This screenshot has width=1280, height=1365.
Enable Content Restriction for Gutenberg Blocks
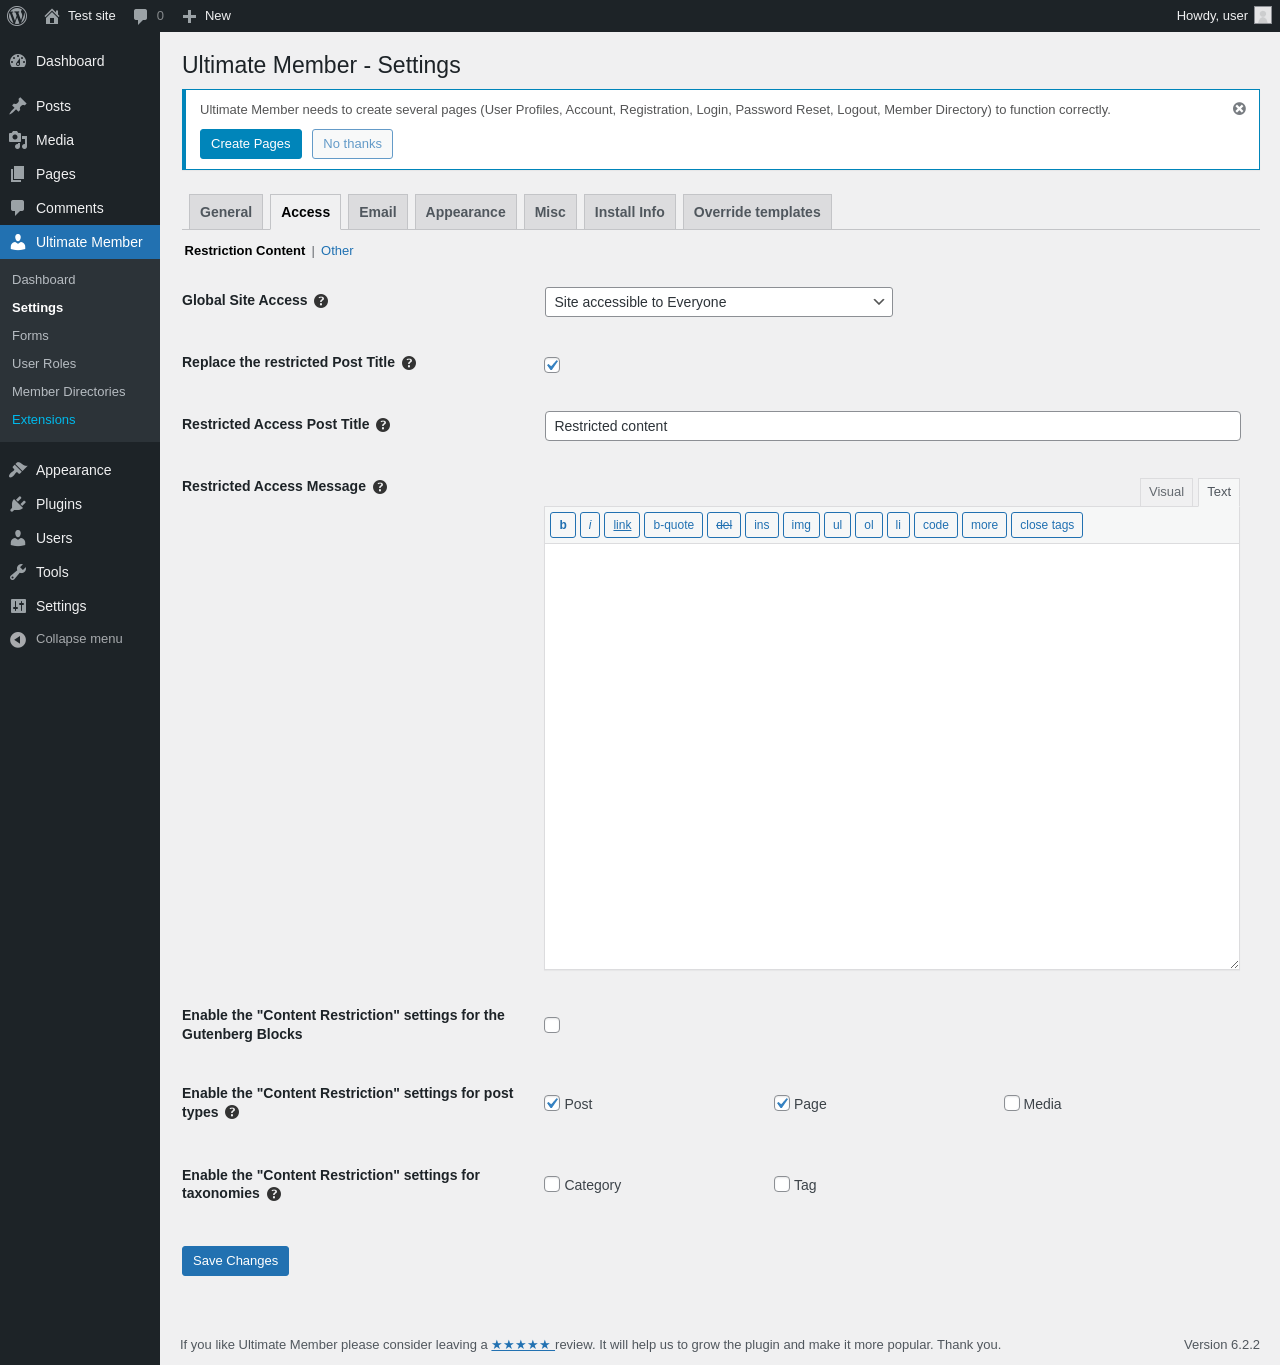pos(552,1025)
